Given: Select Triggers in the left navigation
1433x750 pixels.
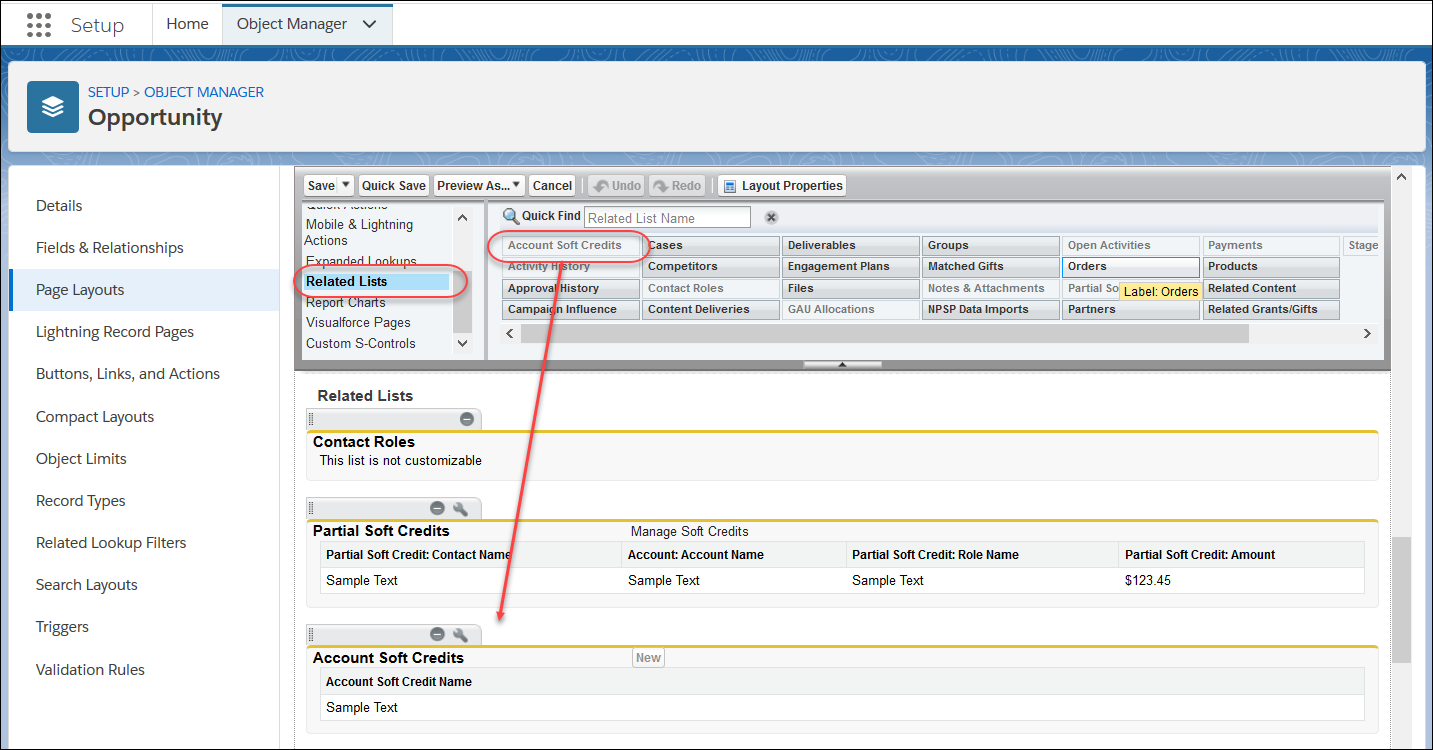Looking at the screenshot, I should coord(62,627).
